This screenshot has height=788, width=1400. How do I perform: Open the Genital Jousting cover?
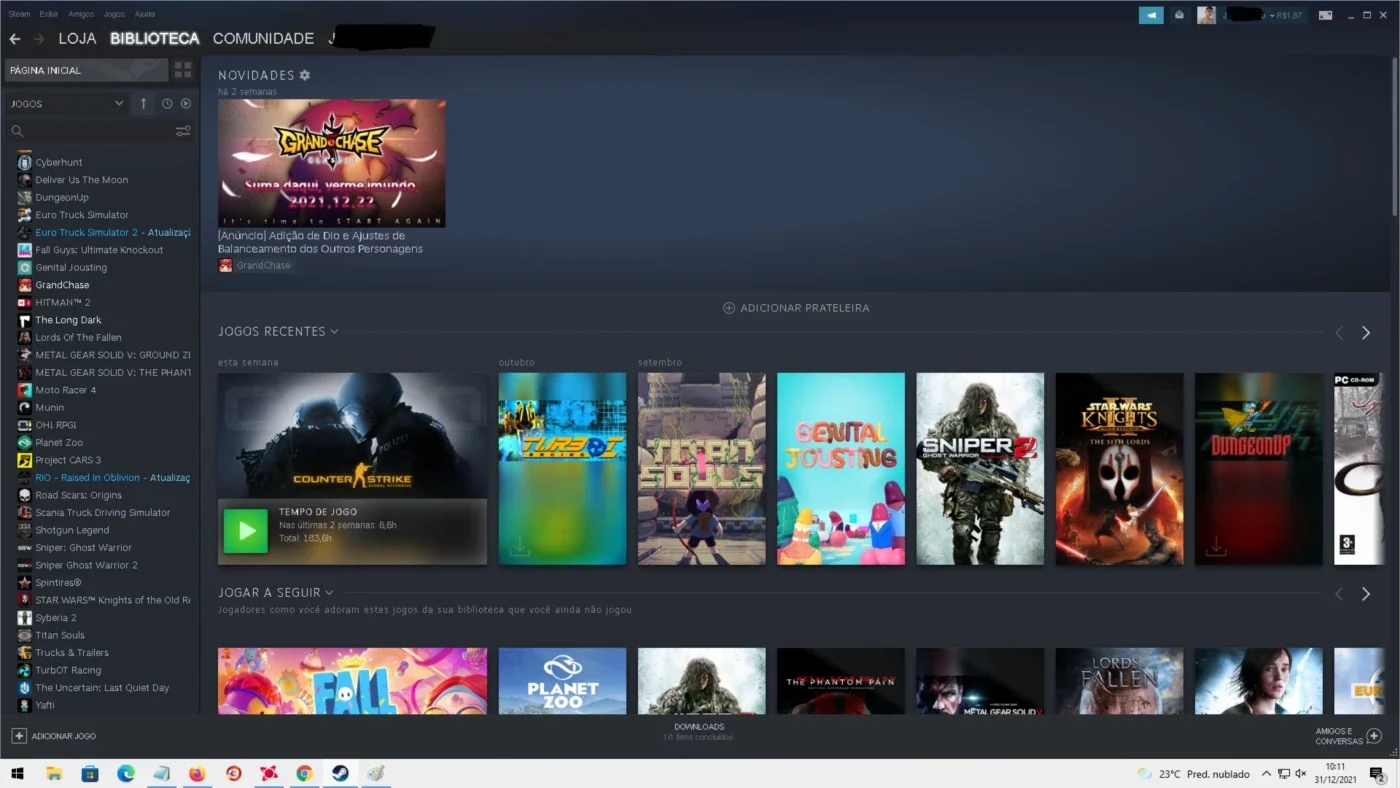point(841,469)
